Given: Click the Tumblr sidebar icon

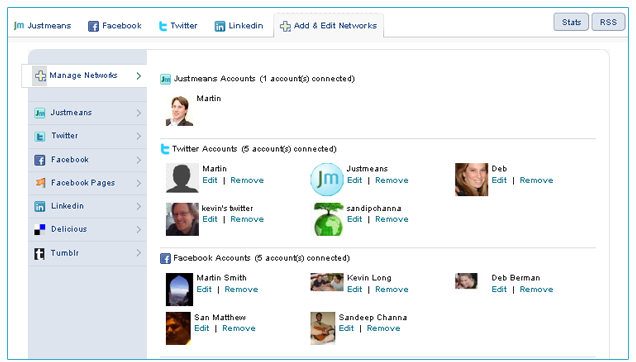Looking at the screenshot, I should [x=39, y=254].
